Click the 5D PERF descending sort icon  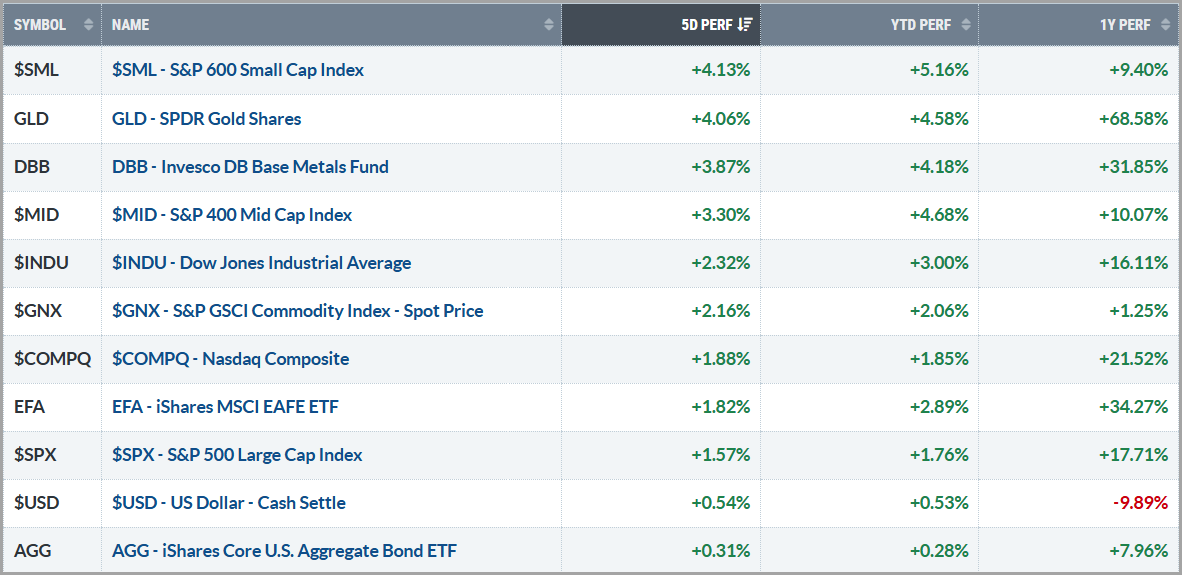pos(745,25)
